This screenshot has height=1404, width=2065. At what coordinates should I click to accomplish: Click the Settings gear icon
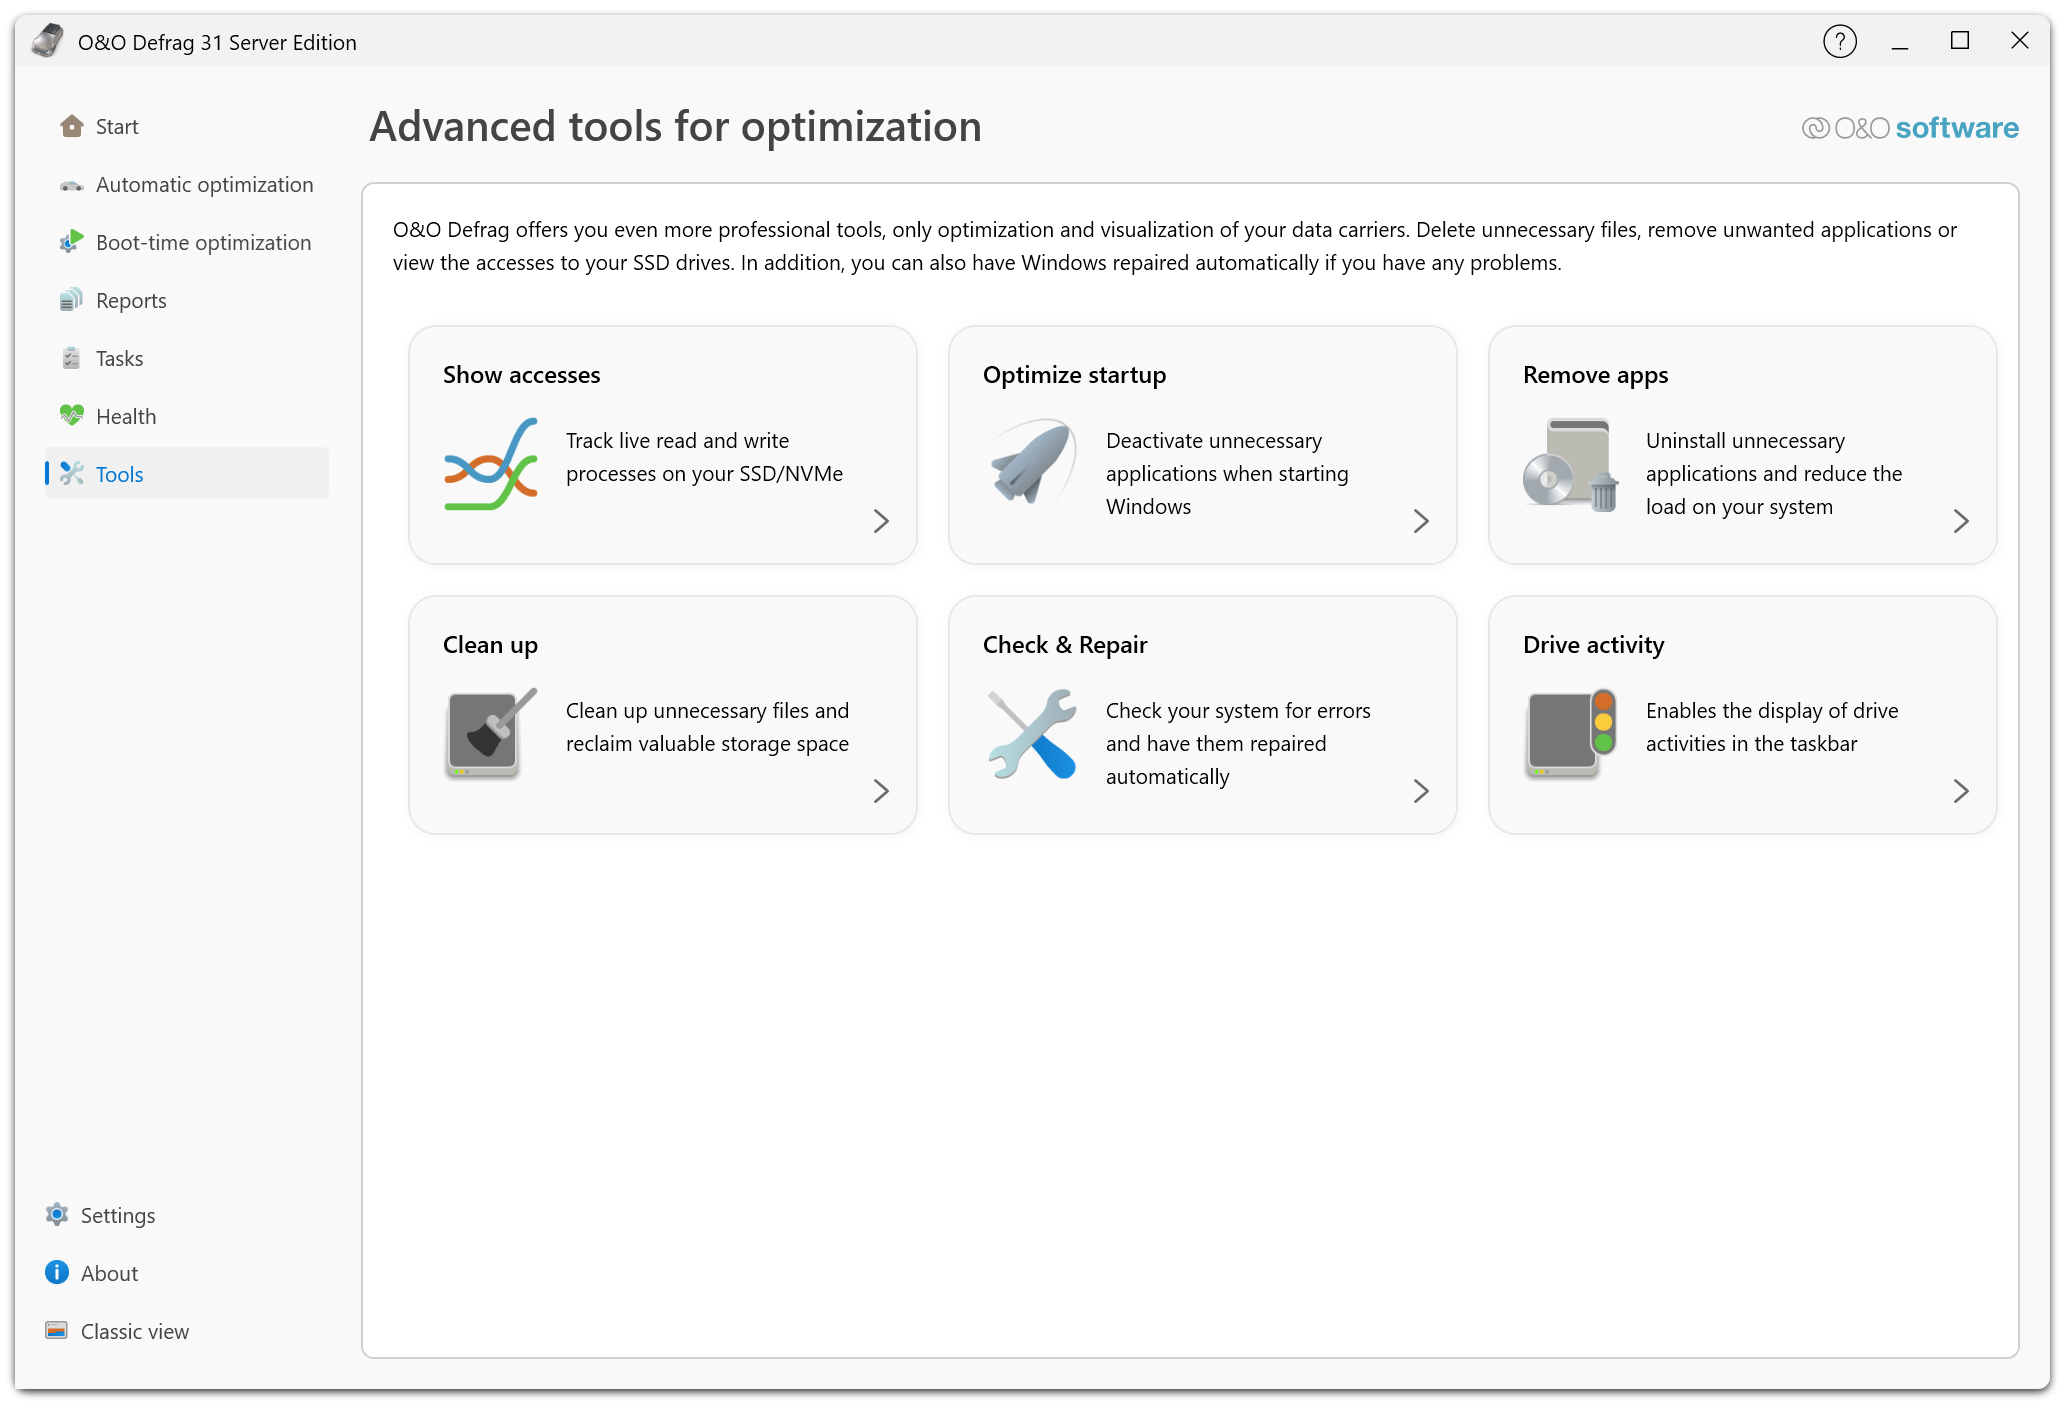point(57,1214)
